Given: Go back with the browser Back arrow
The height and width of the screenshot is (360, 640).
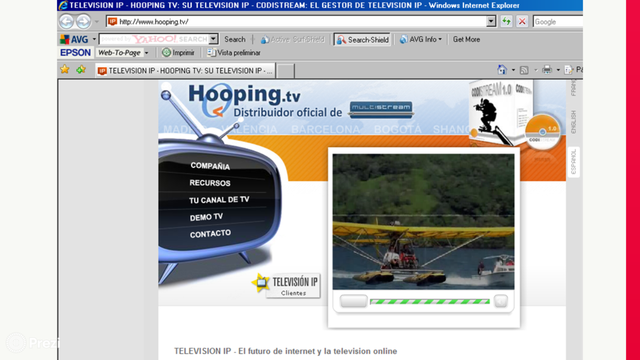Looking at the screenshot, I should pos(67,22).
